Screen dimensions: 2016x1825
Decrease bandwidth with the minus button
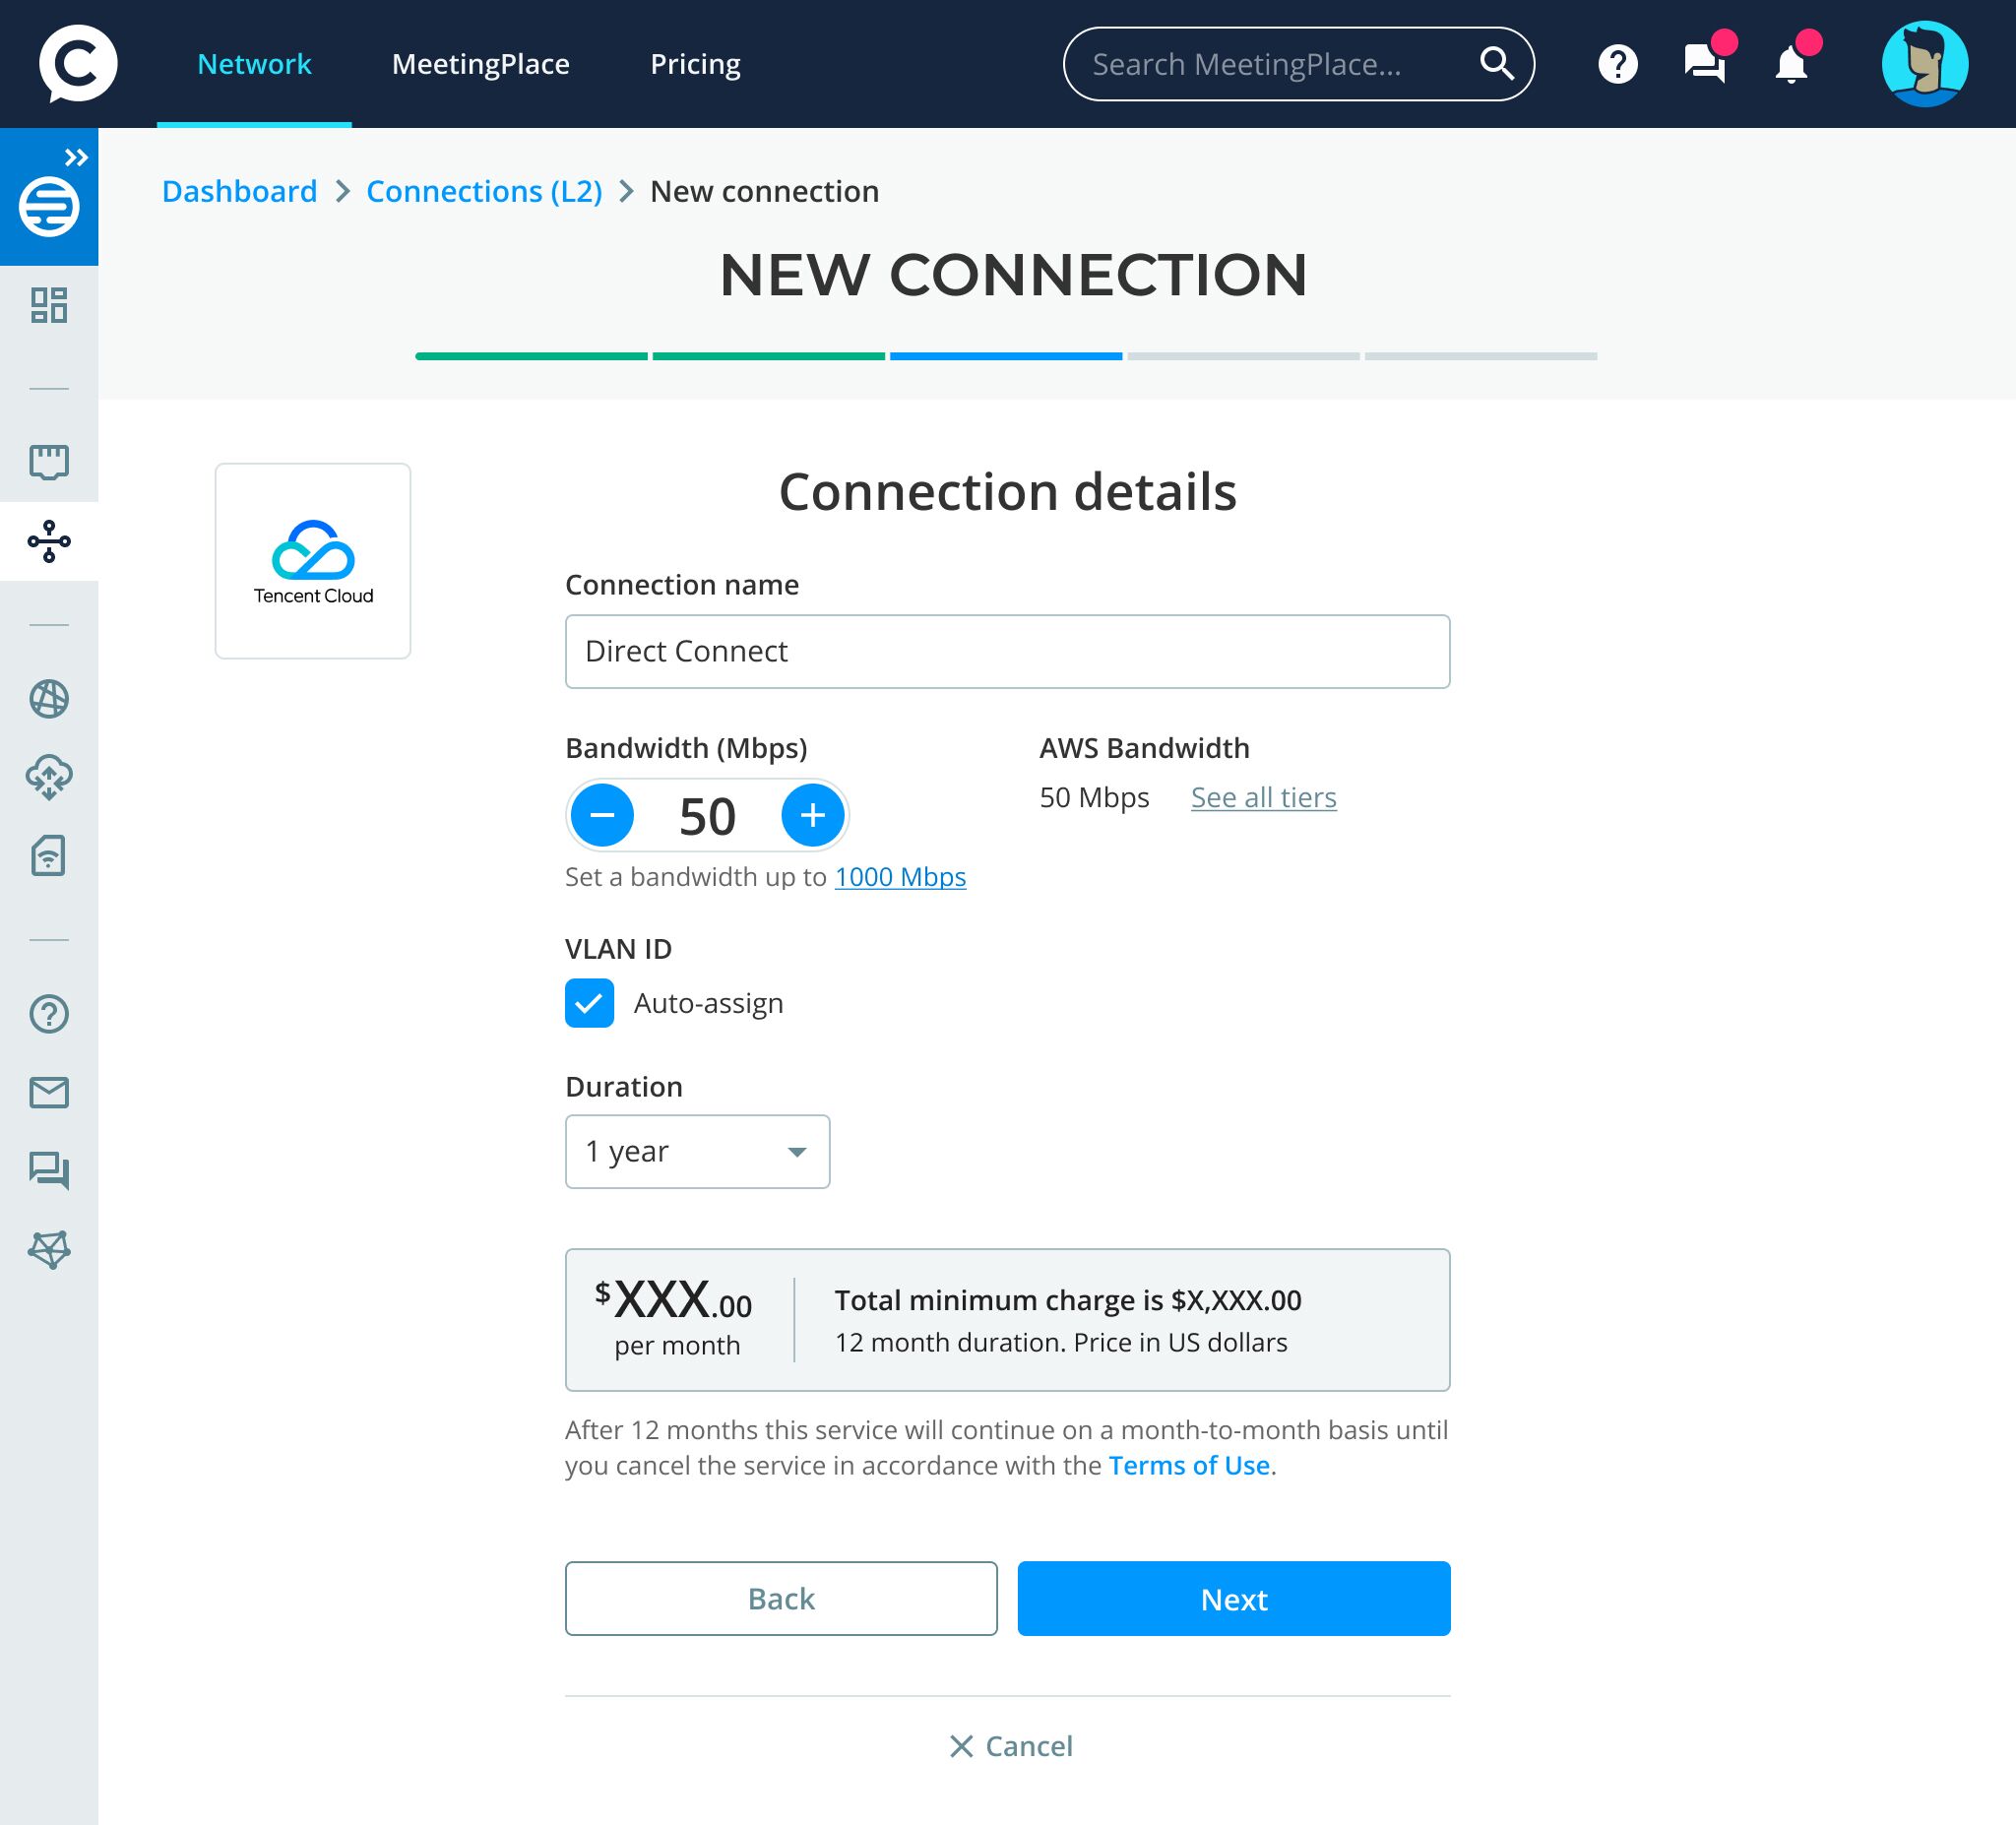tap(602, 815)
